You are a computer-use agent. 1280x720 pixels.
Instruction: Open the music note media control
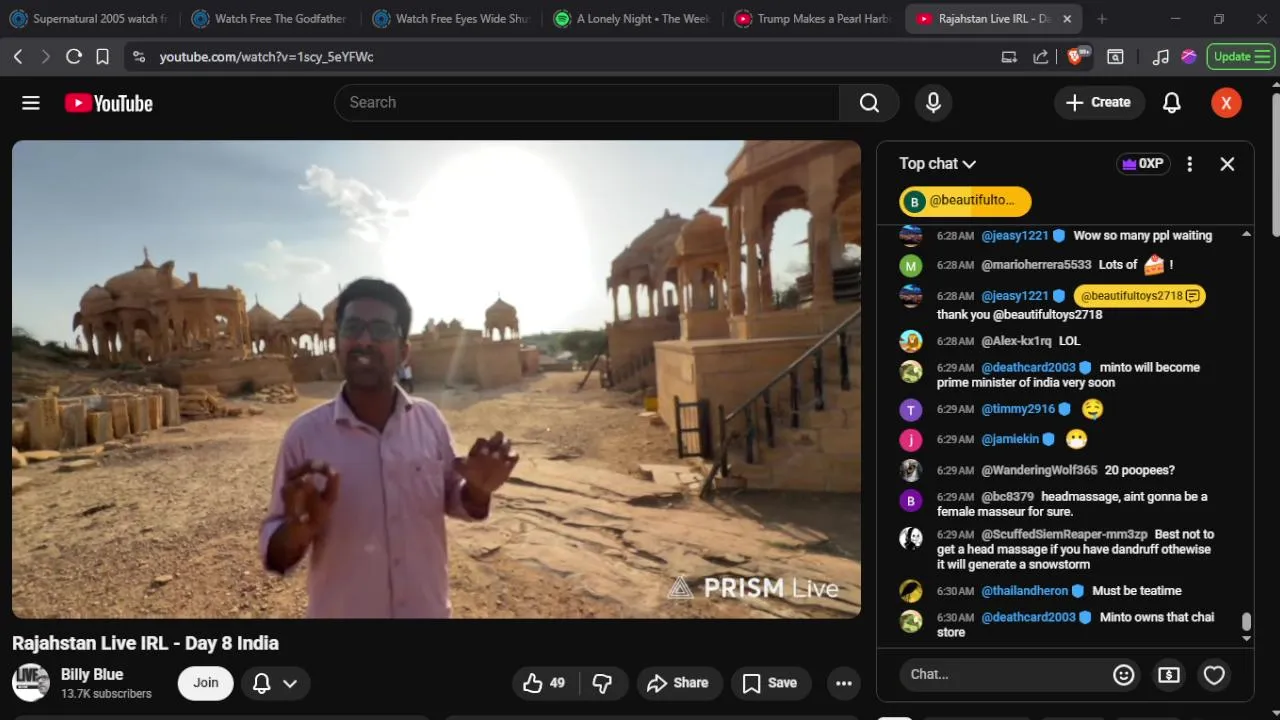[x=1160, y=57]
